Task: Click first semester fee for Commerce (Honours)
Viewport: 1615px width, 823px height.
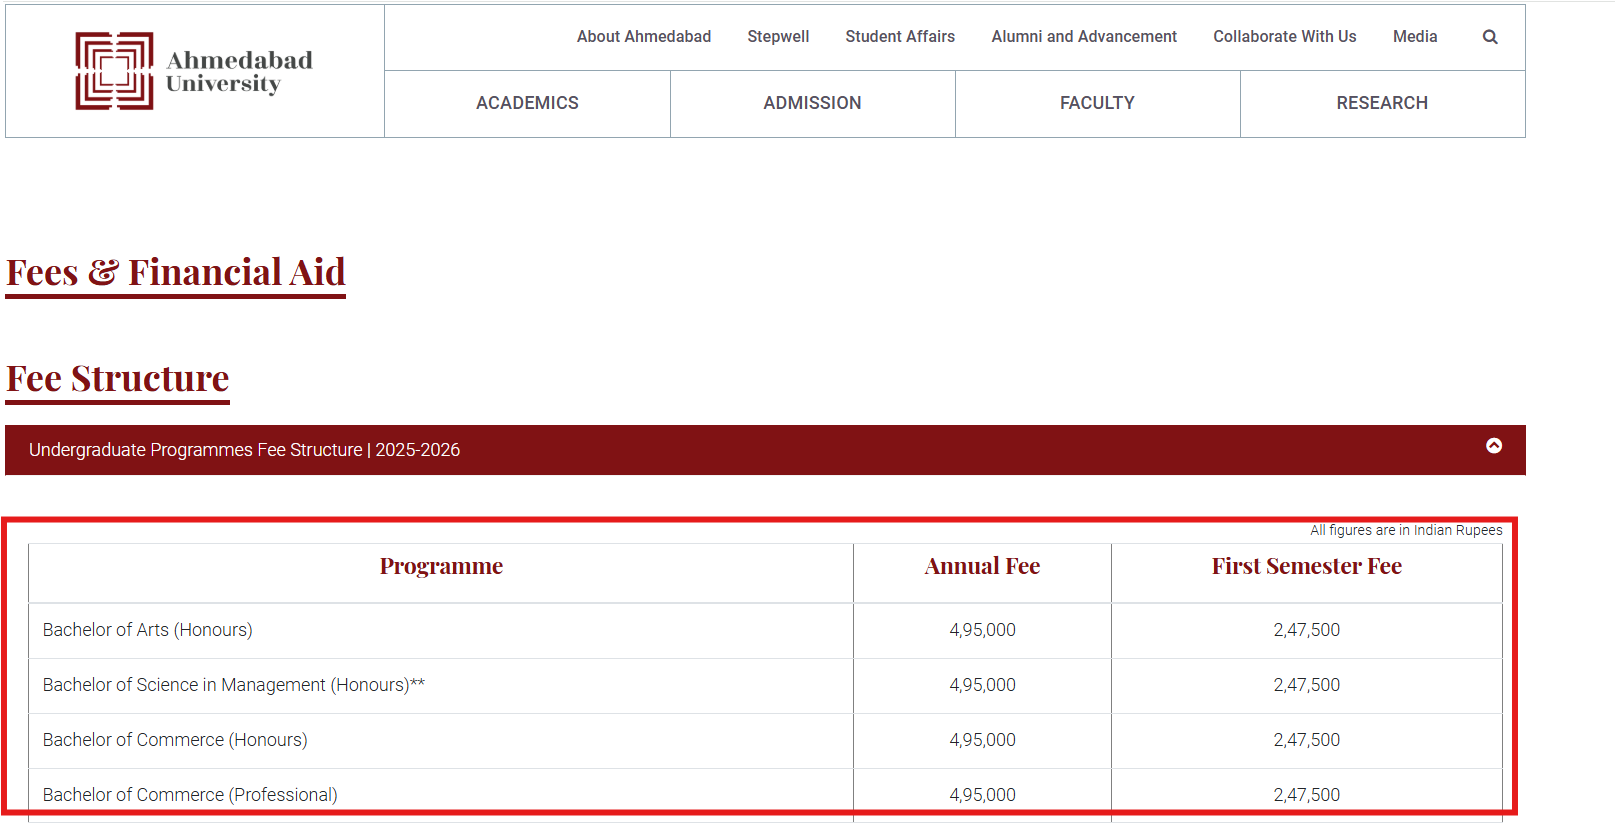Action: (x=1307, y=740)
